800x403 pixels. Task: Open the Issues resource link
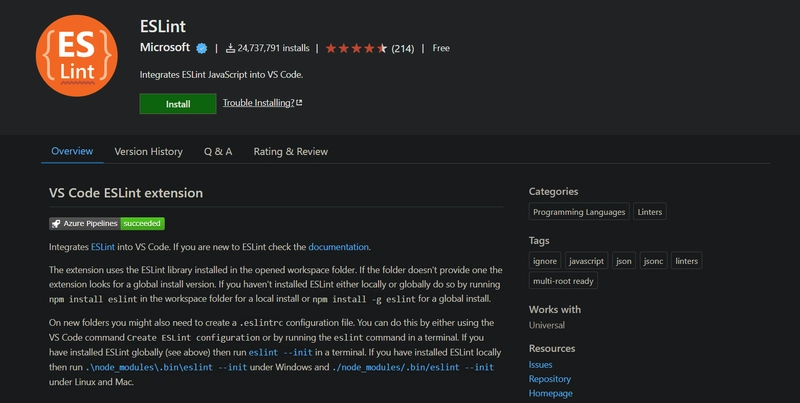tap(540, 365)
